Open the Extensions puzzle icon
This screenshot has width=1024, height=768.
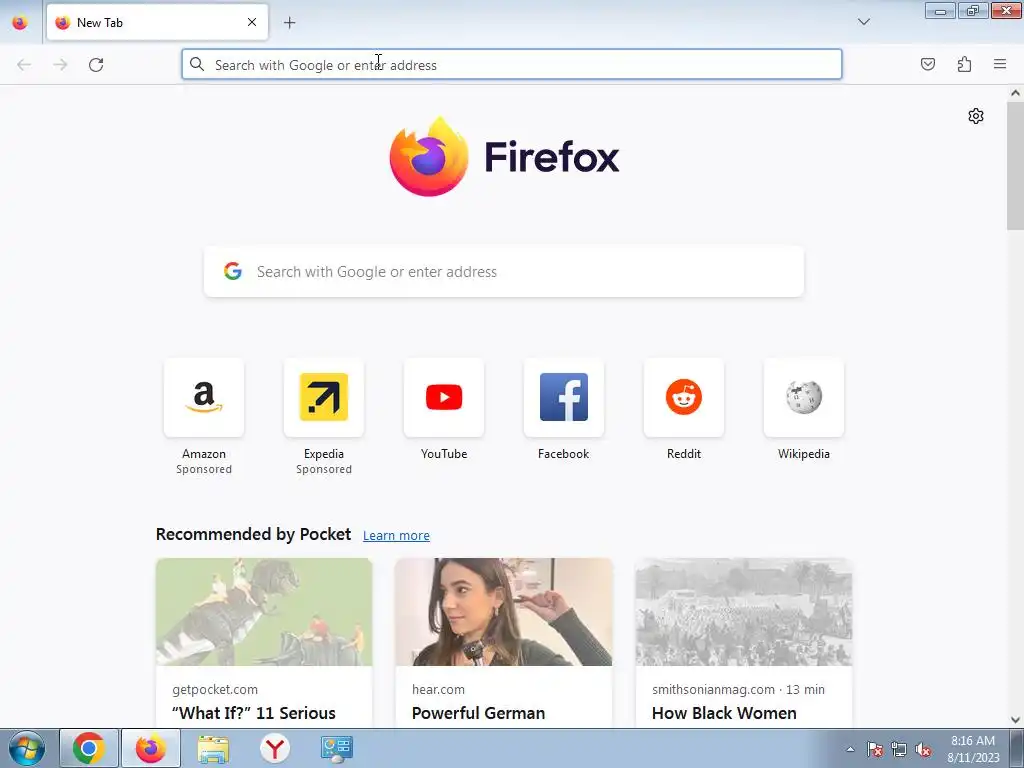(x=964, y=64)
